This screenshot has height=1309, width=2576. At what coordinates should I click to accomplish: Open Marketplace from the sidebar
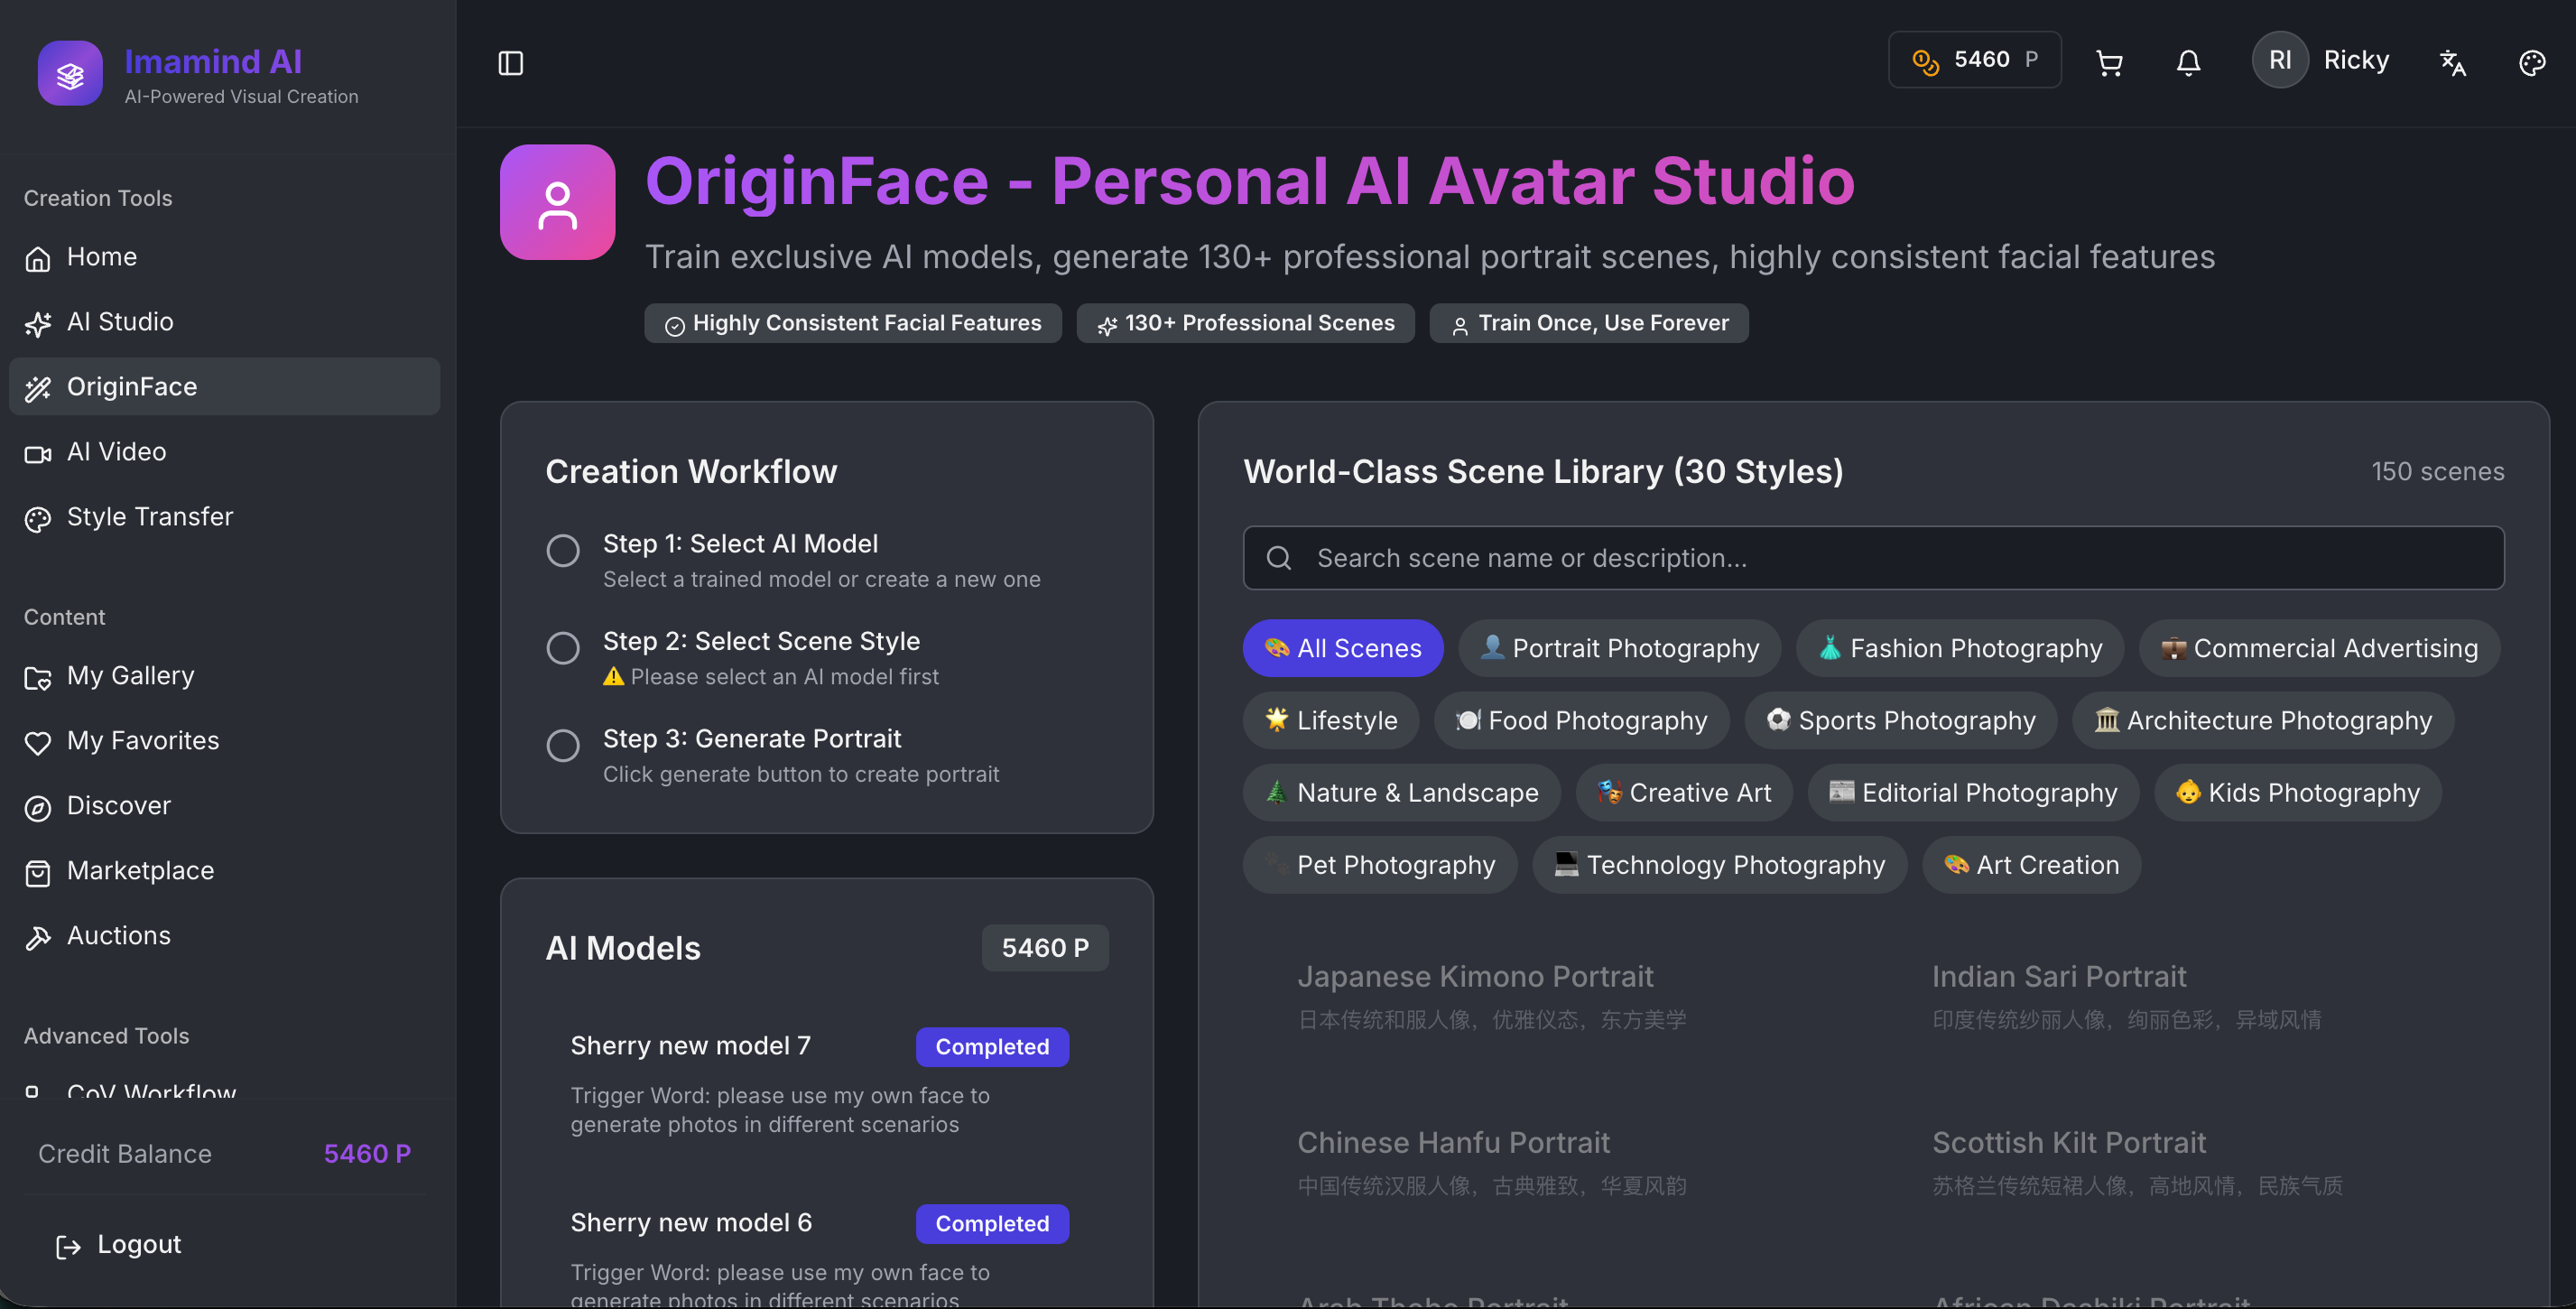[140, 871]
